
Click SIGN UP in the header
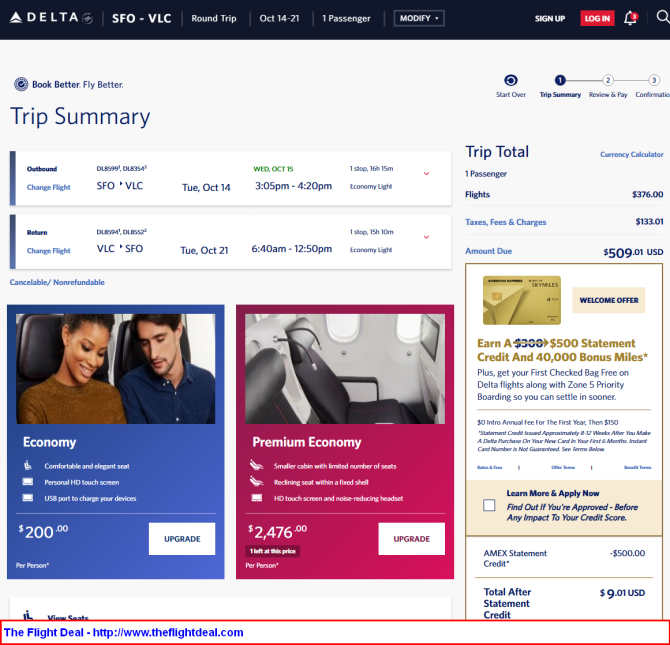click(550, 18)
